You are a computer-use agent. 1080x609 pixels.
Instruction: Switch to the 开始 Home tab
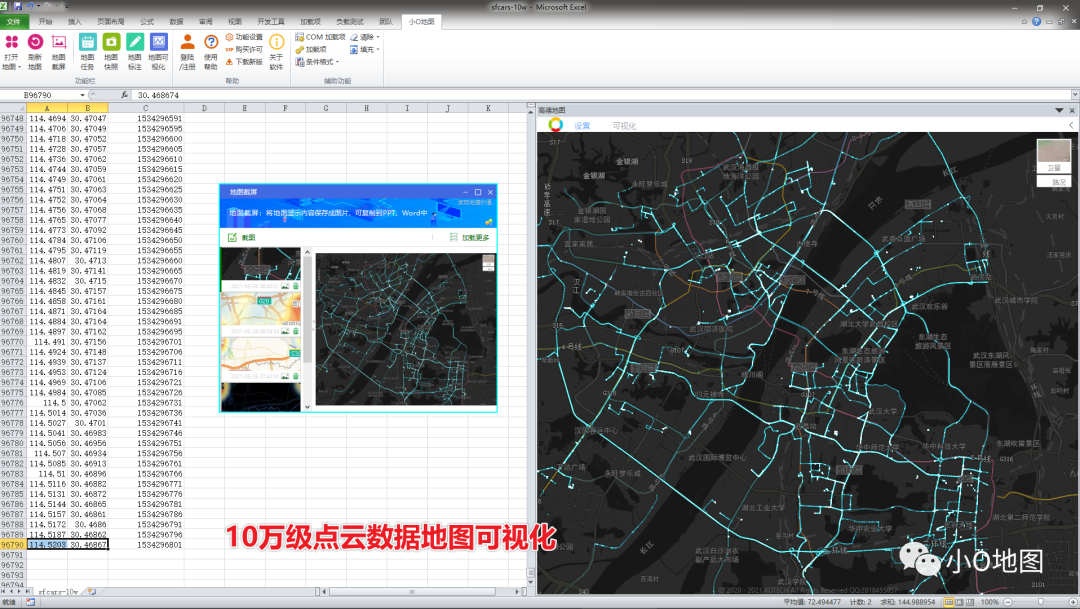tap(45, 22)
